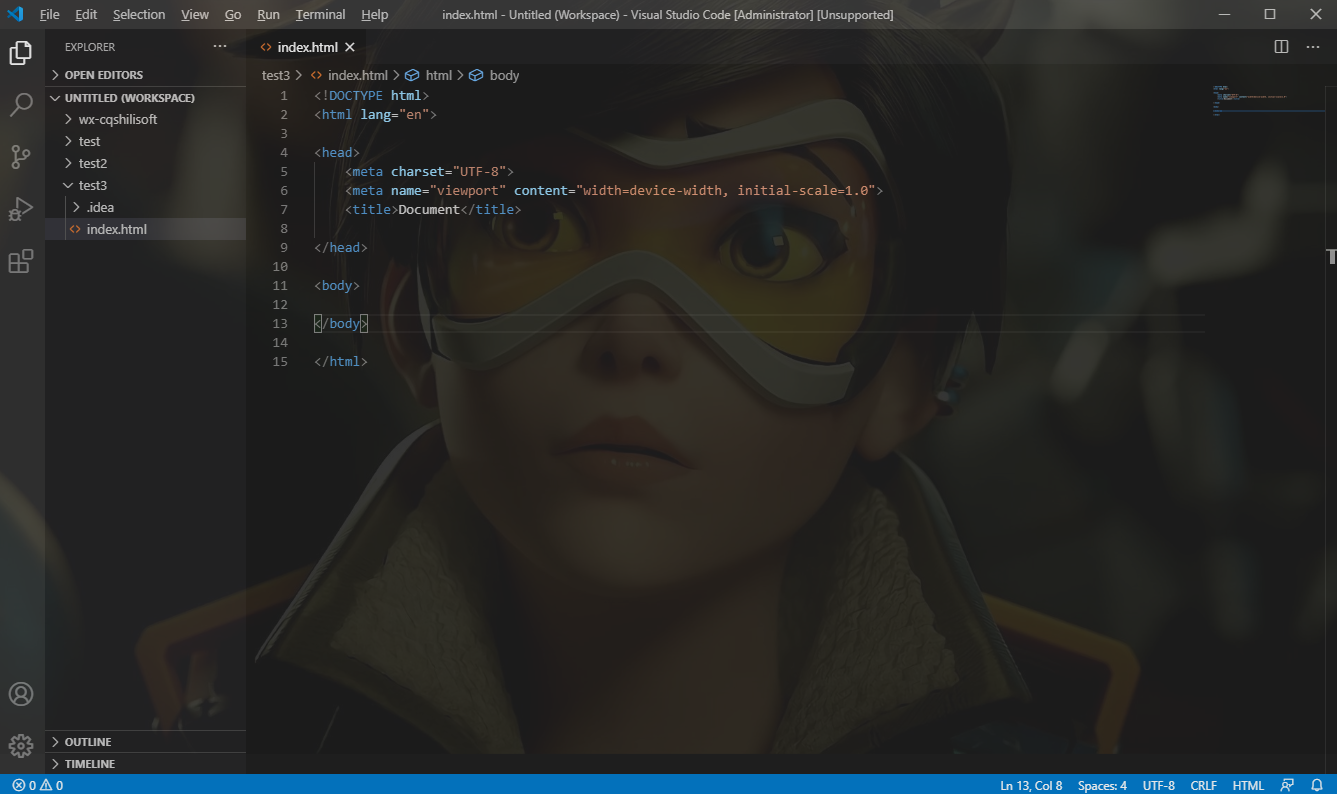This screenshot has width=1337, height=794.
Task: Open the Terminal menu
Action: tap(320, 14)
